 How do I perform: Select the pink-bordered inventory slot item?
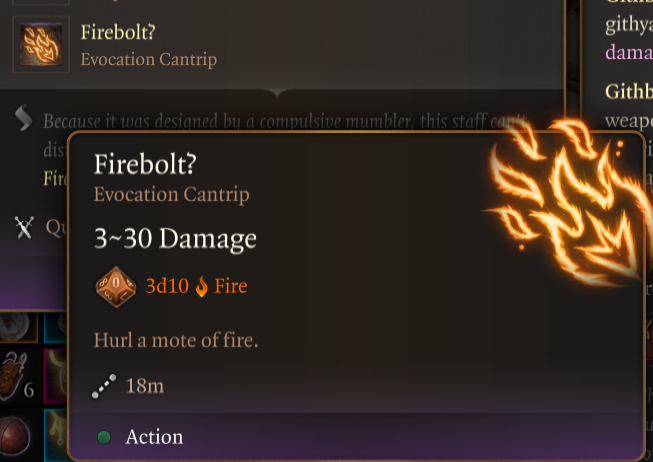click(56, 377)
